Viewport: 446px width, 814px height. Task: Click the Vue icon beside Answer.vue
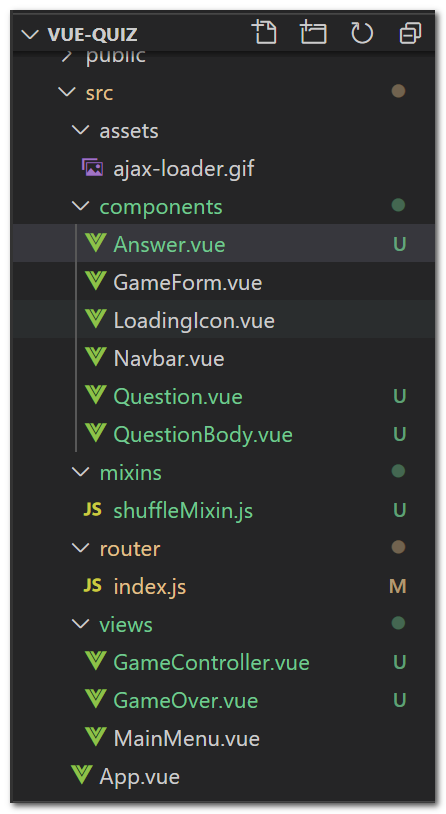tap(96, 243)
